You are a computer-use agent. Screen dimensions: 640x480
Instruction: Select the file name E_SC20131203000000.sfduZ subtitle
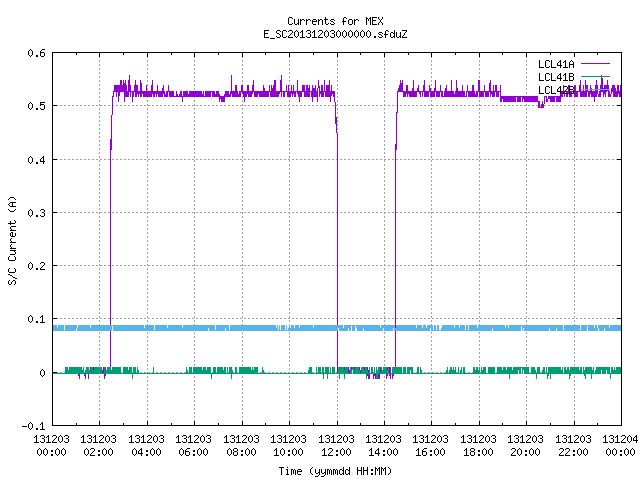[x=335, y=34]
